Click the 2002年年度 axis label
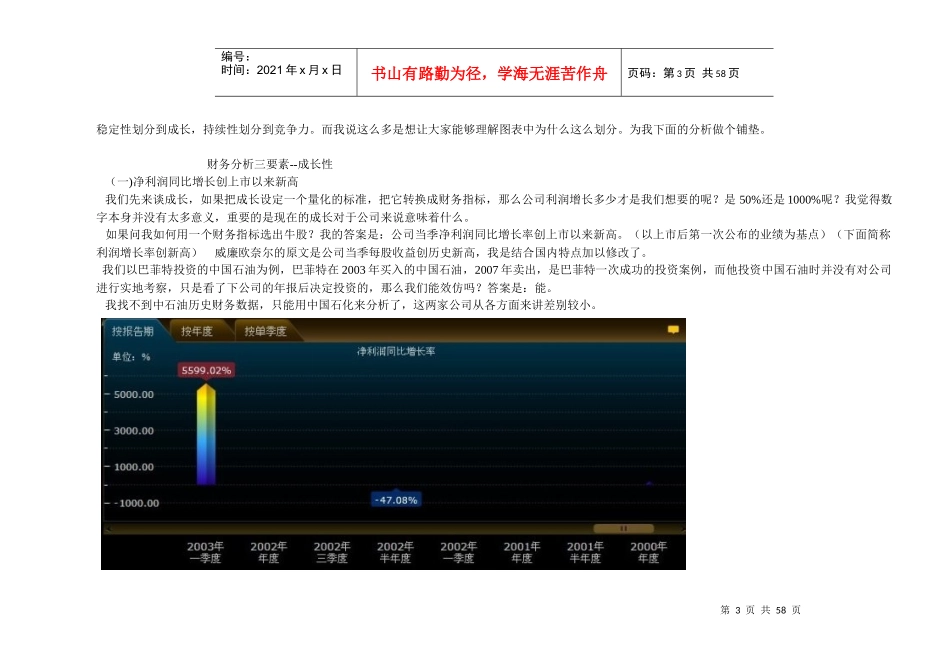This screenshot has height=672, width=950. tap(268, 552)
